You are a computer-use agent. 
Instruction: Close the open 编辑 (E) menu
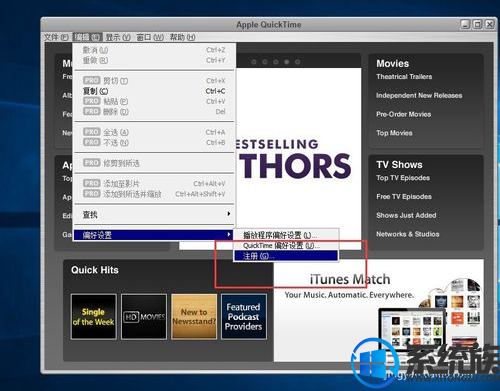click(x=87, y=37)
